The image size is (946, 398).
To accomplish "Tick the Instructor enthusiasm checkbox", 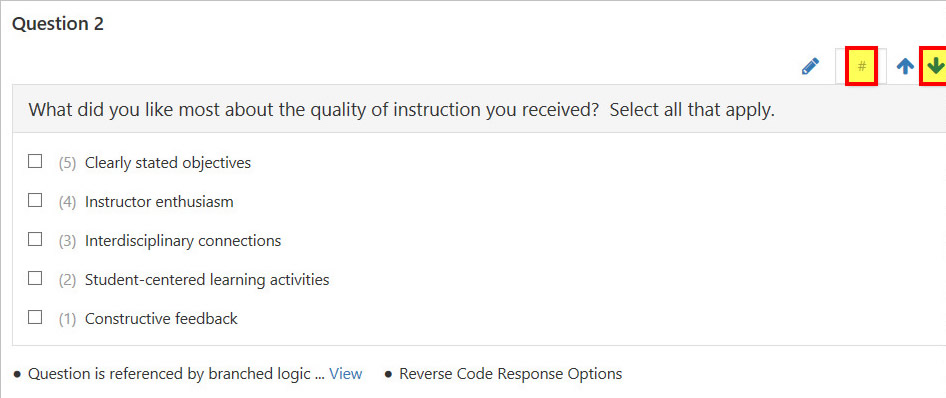I will click(x=35, y=200).
